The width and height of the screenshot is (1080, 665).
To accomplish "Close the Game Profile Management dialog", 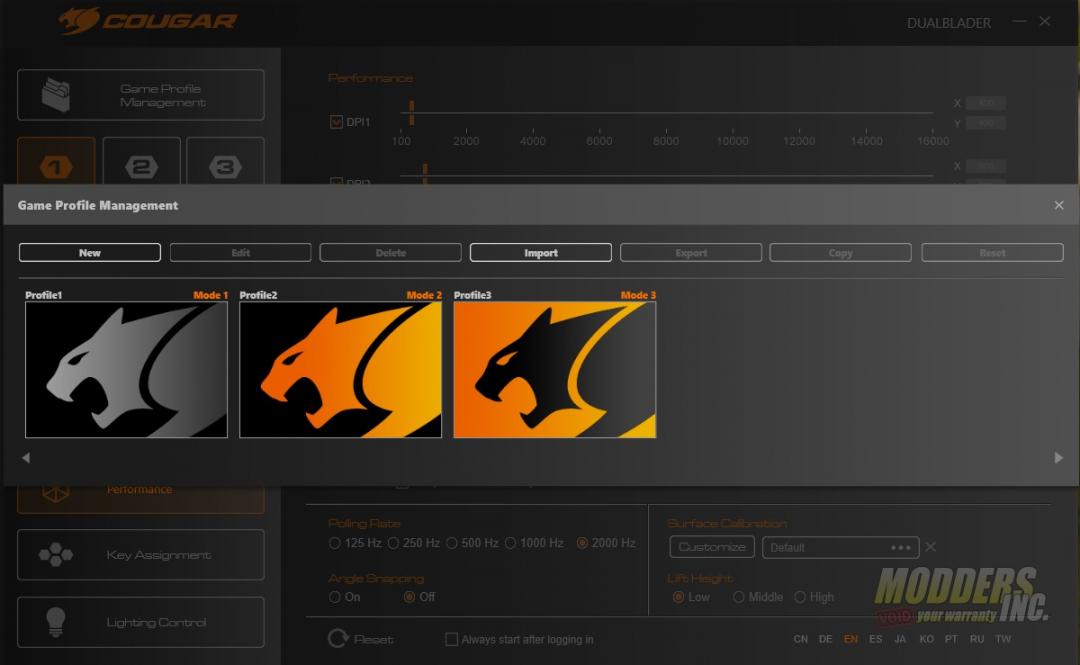I will point(1059,205).
